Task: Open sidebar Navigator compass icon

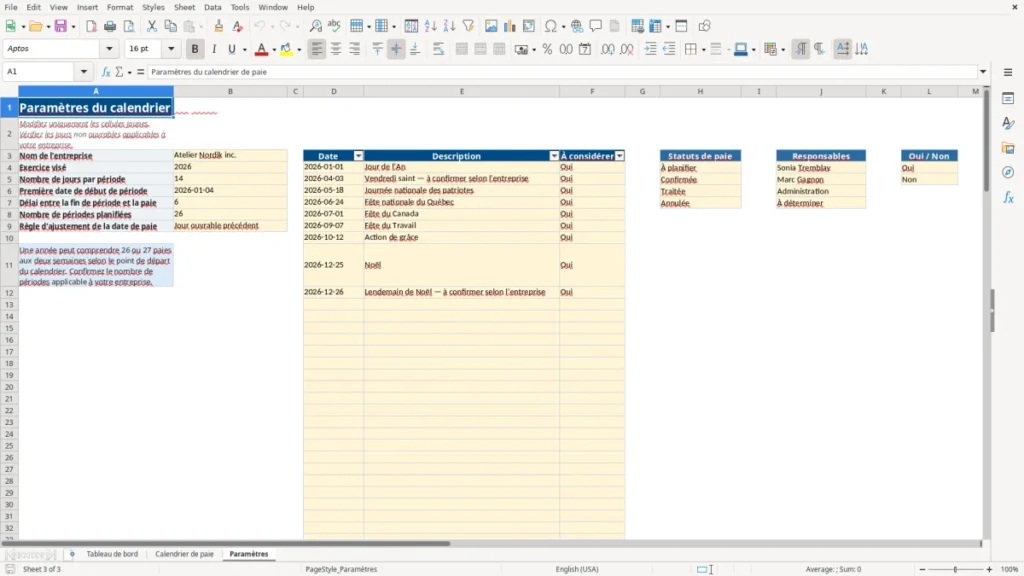Action: click(1008, 172)
